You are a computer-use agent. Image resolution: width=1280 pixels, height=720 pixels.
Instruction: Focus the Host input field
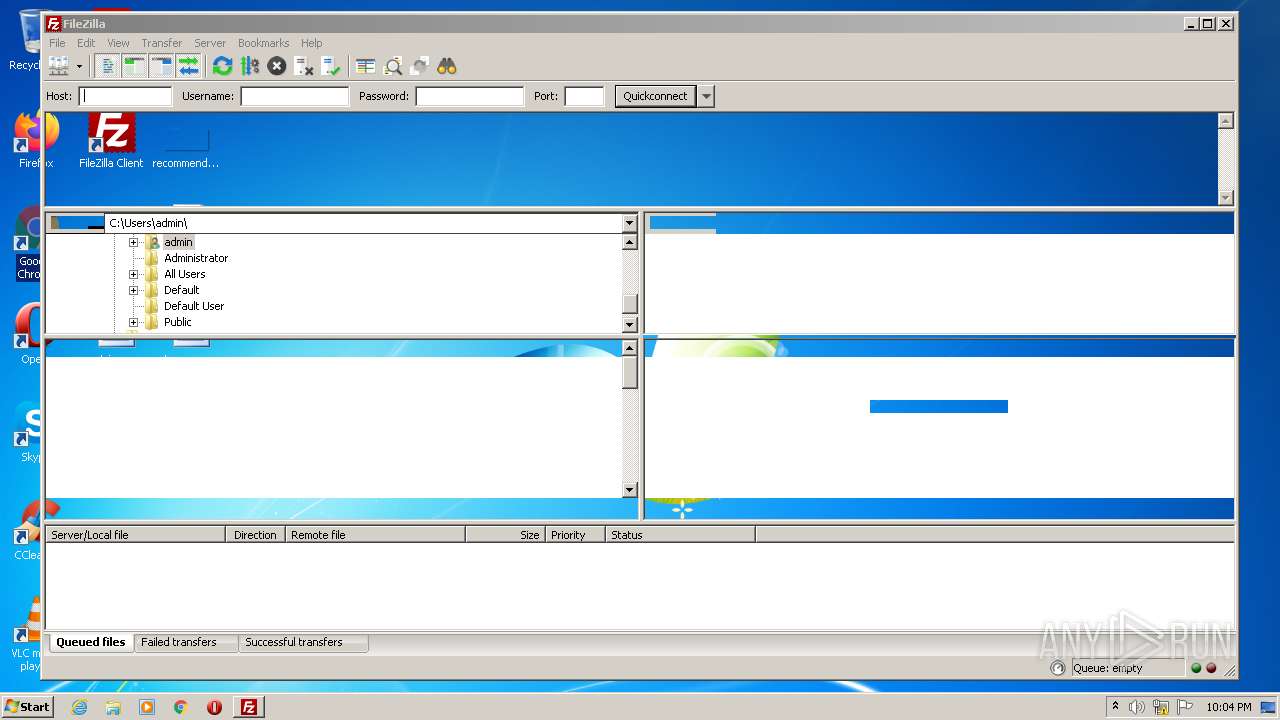pyautogui.click(x=126, y=96)
